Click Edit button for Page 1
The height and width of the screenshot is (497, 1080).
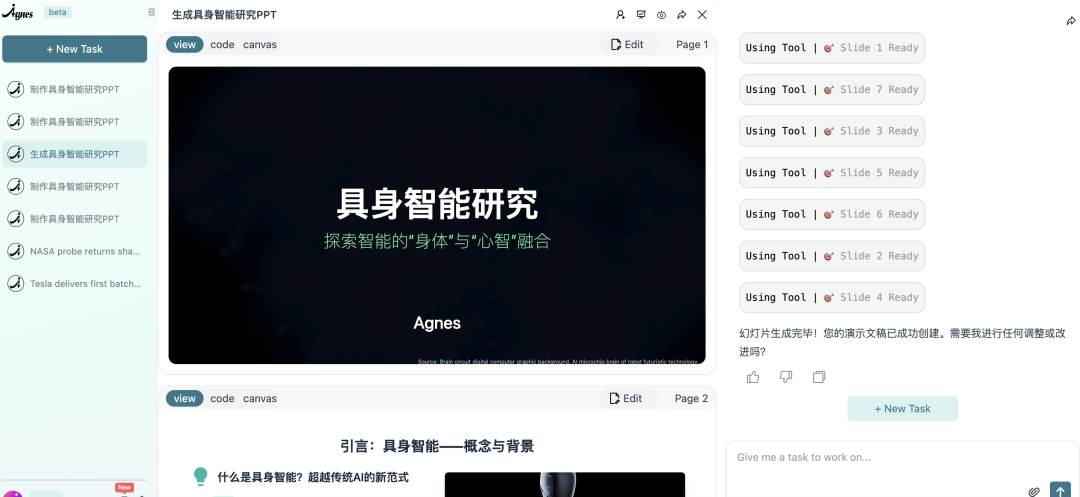point(626,45)
